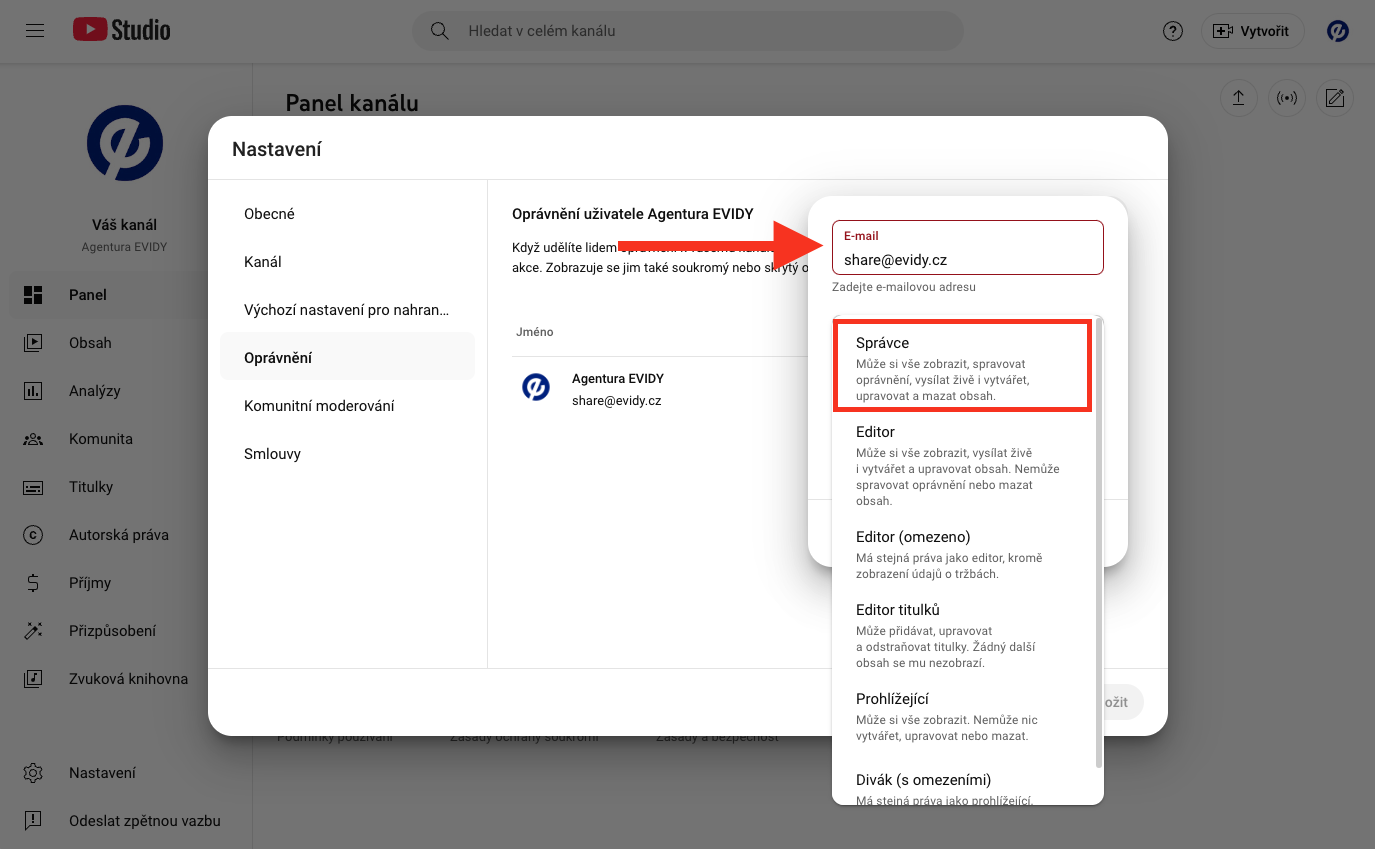Open Autorská práva in the sidebar
Image resolution: width=1375 pixels, height=849 pixels.
126,535
